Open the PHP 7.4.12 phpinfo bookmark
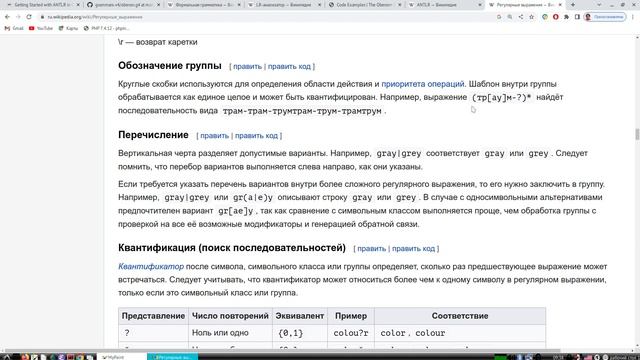The image size is (640, 360). 106,28
